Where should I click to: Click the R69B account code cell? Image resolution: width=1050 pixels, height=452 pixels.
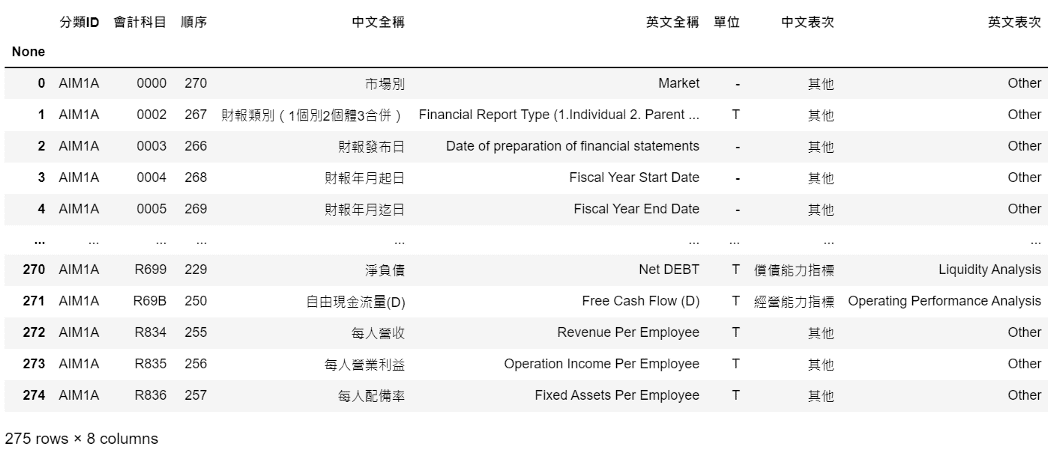[151, 301]
